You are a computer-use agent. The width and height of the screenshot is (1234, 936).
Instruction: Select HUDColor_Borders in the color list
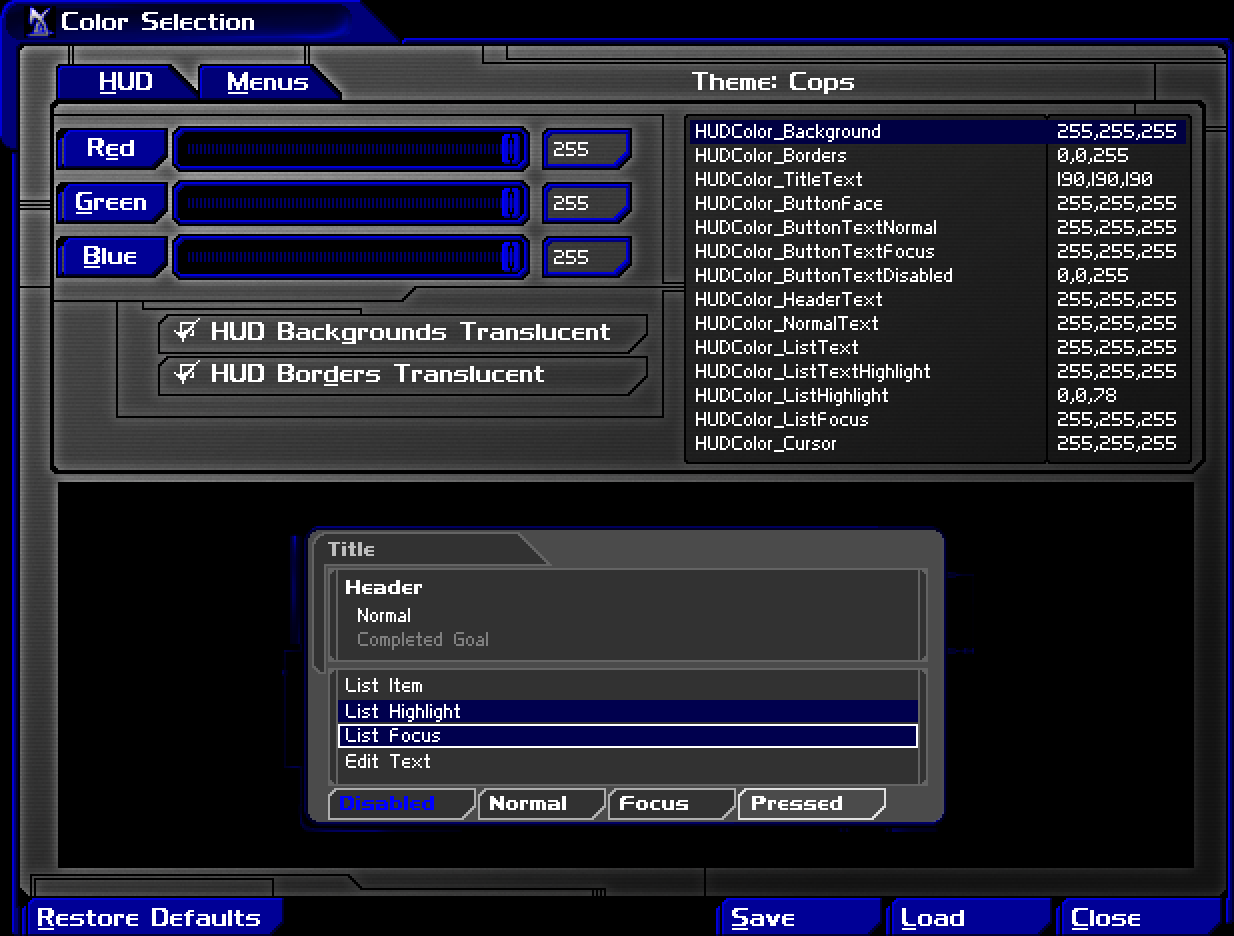pos(938,155)
